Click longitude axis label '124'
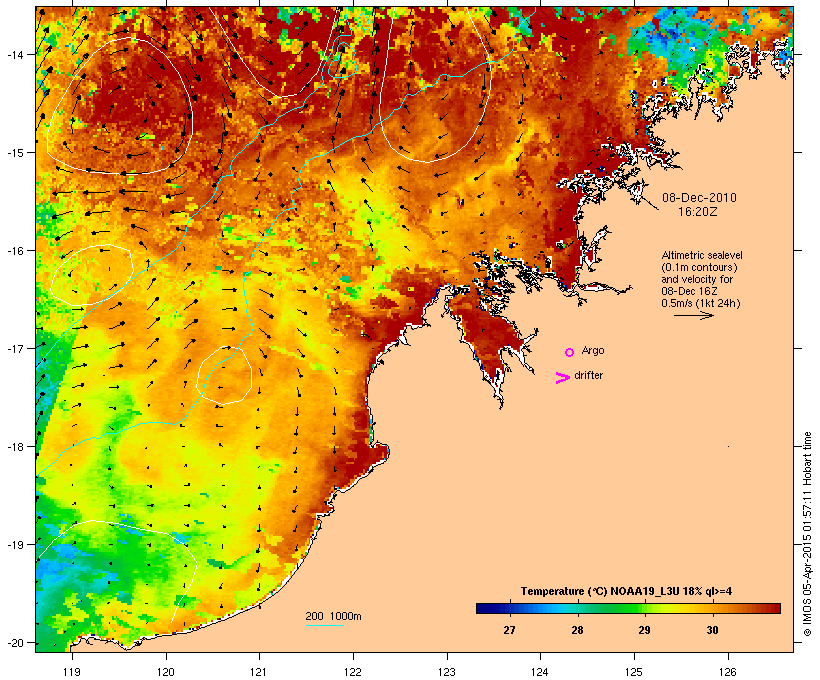Screen dimensions: 820x680 540,672
